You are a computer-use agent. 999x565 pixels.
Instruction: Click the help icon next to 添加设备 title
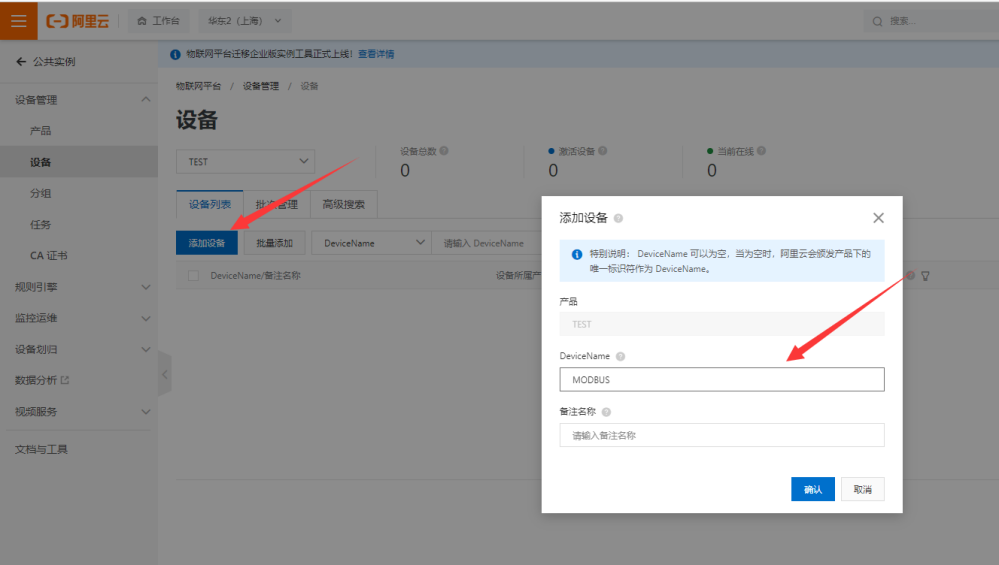618,218
